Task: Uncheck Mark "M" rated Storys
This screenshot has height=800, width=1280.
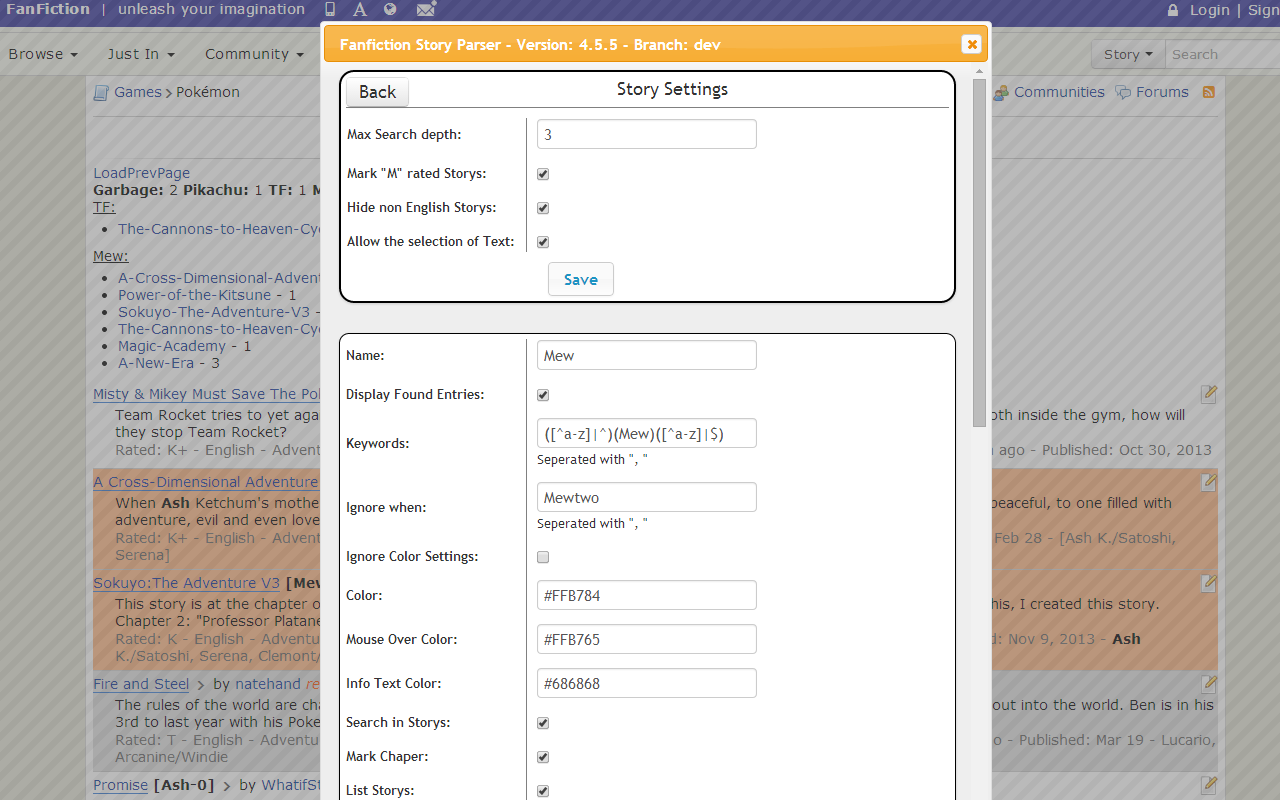Action: (543, 174)
